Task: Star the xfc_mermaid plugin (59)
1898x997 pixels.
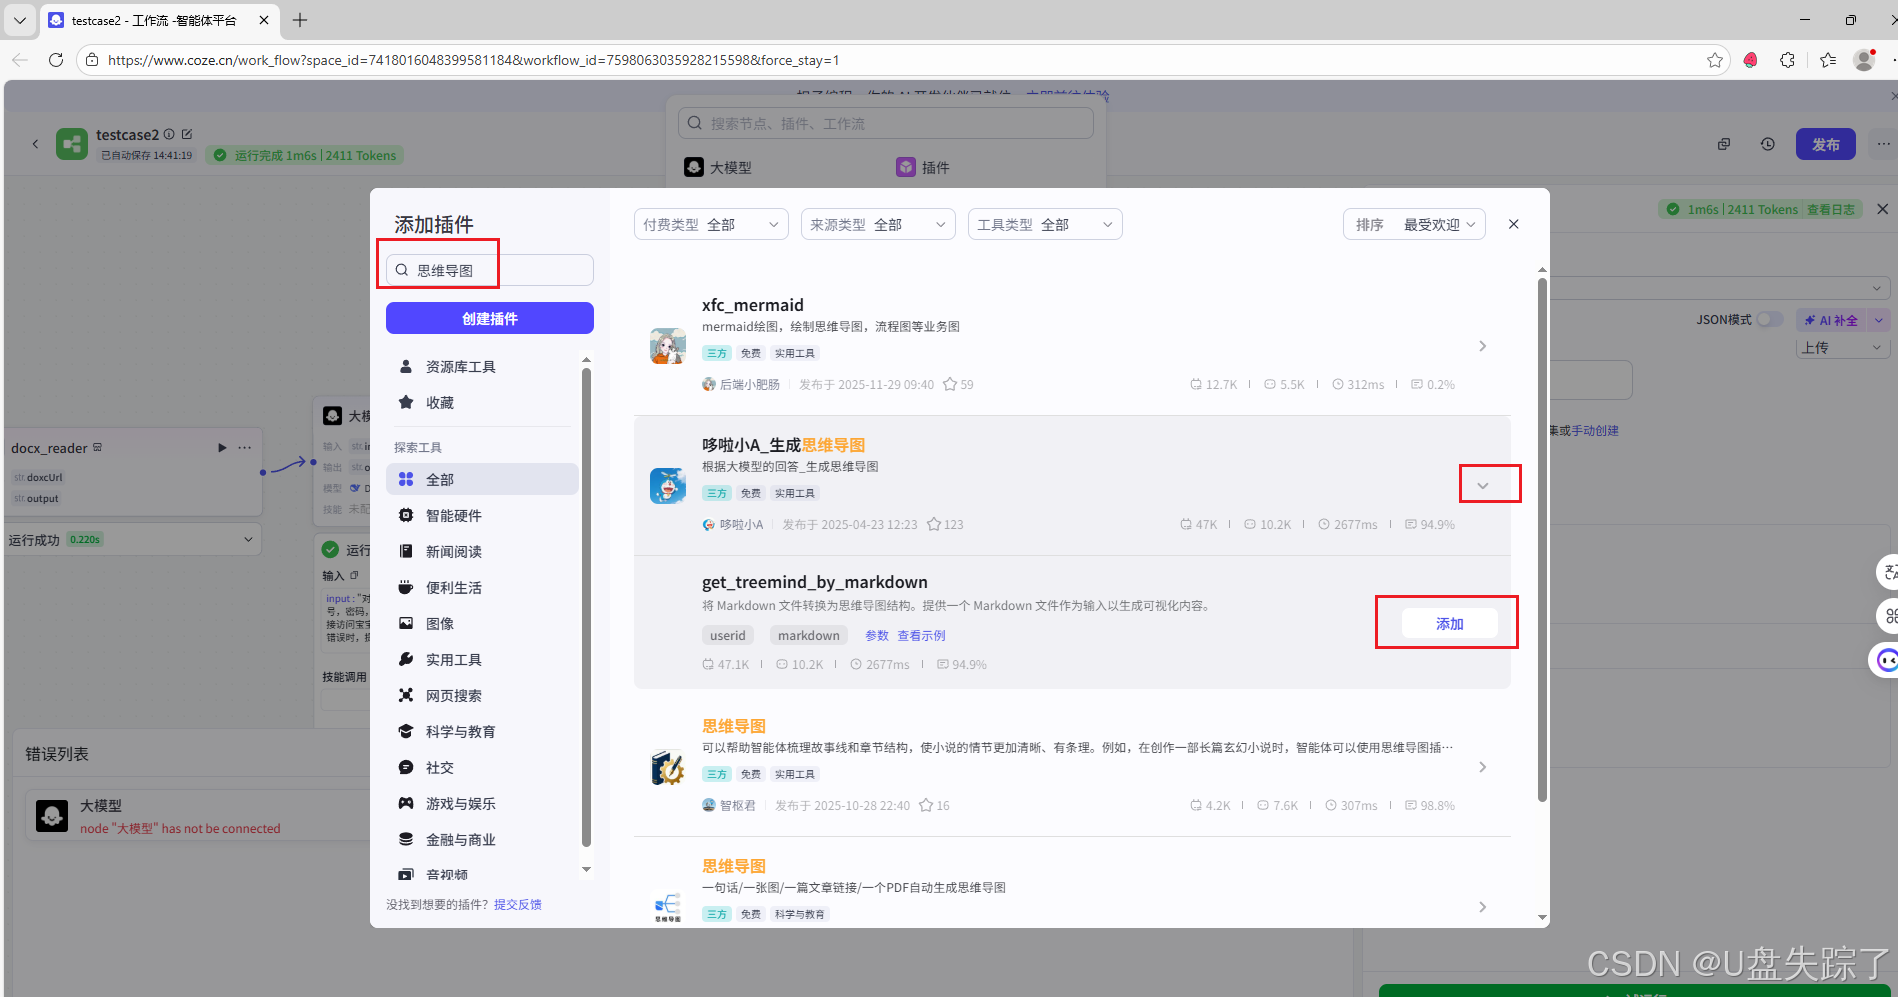Action: [x=950, y=384]
